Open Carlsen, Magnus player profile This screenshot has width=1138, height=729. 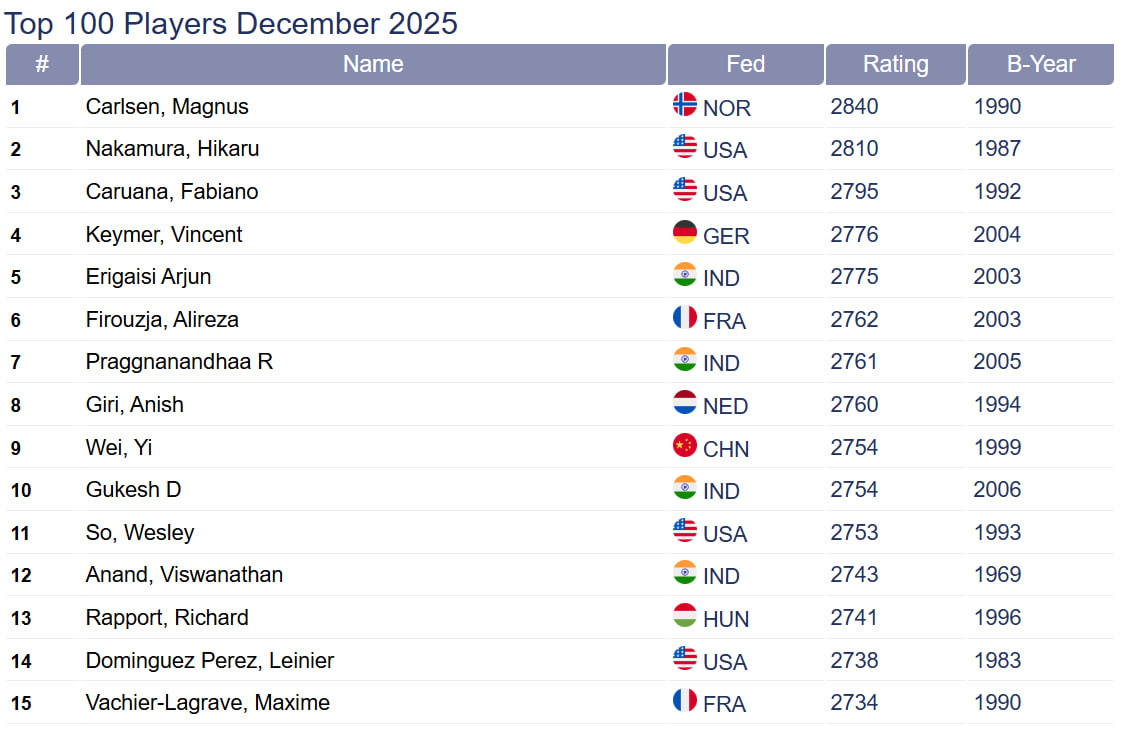click(x=167, y=107)
